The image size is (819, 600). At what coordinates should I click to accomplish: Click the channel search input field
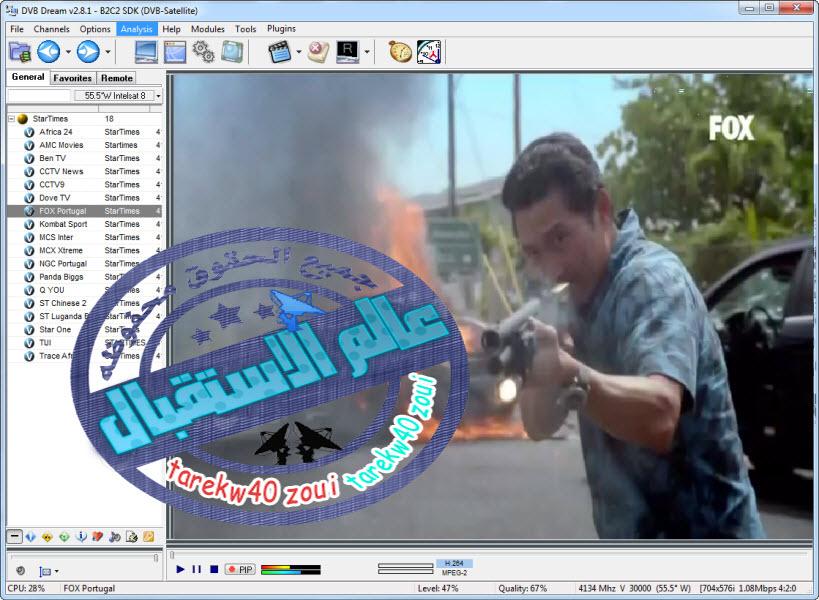point(39,96)
